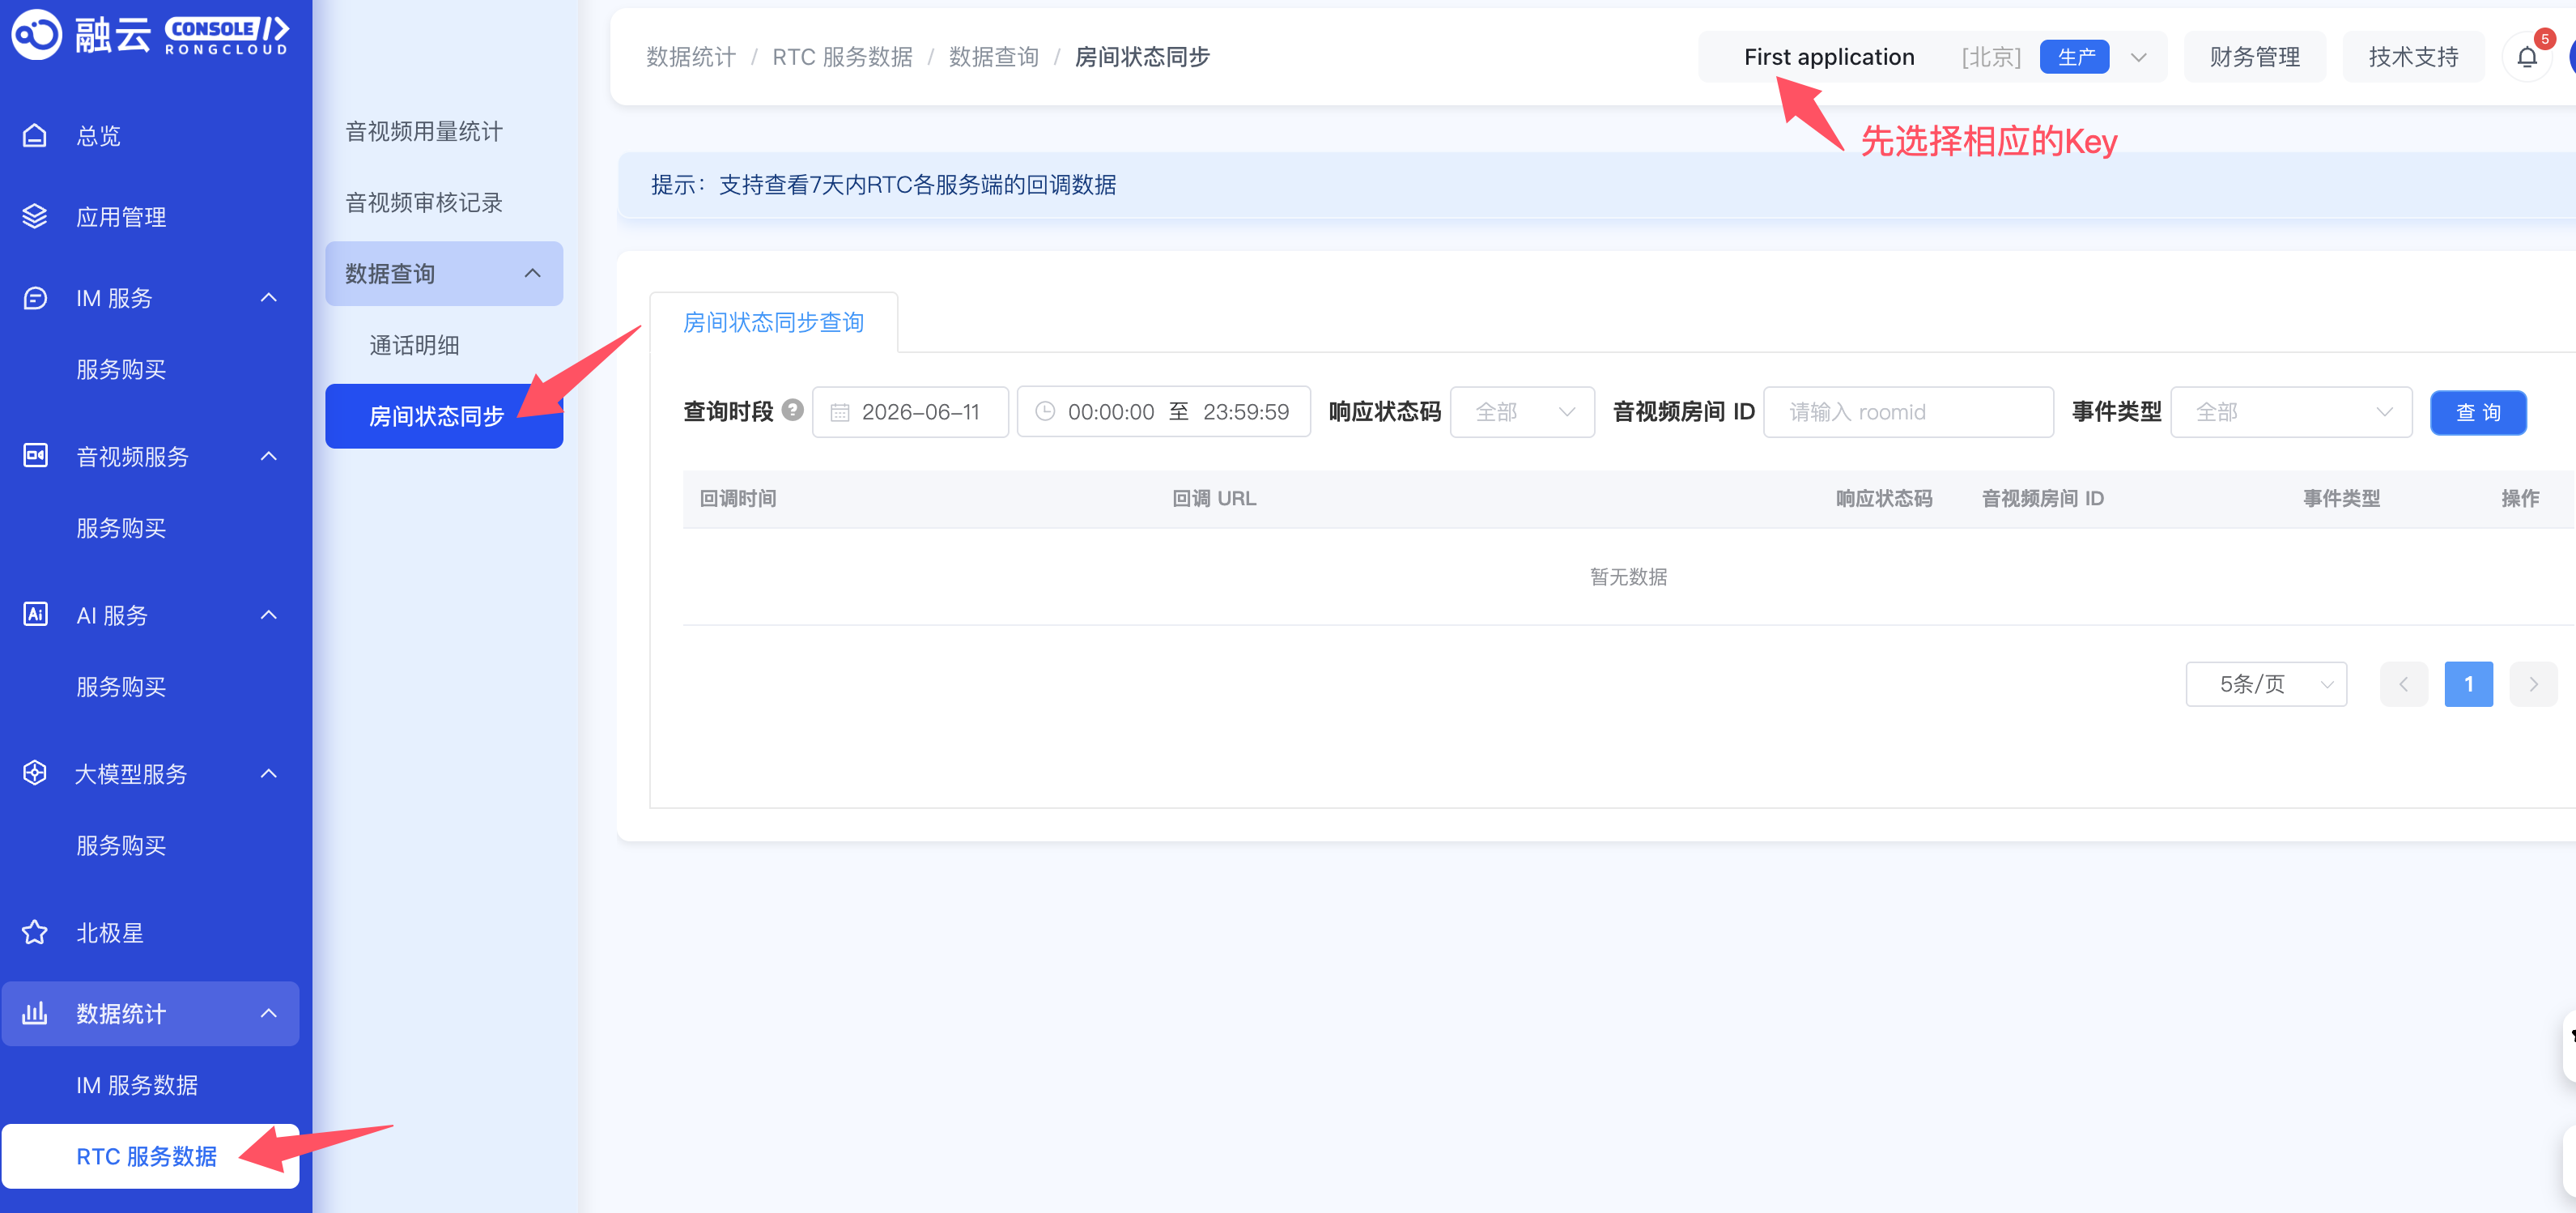The image size is (2576, 1213).
Task: Collapse the 音视频服务 section chevron
Action: pyautogui.click(x=268, y=456)
